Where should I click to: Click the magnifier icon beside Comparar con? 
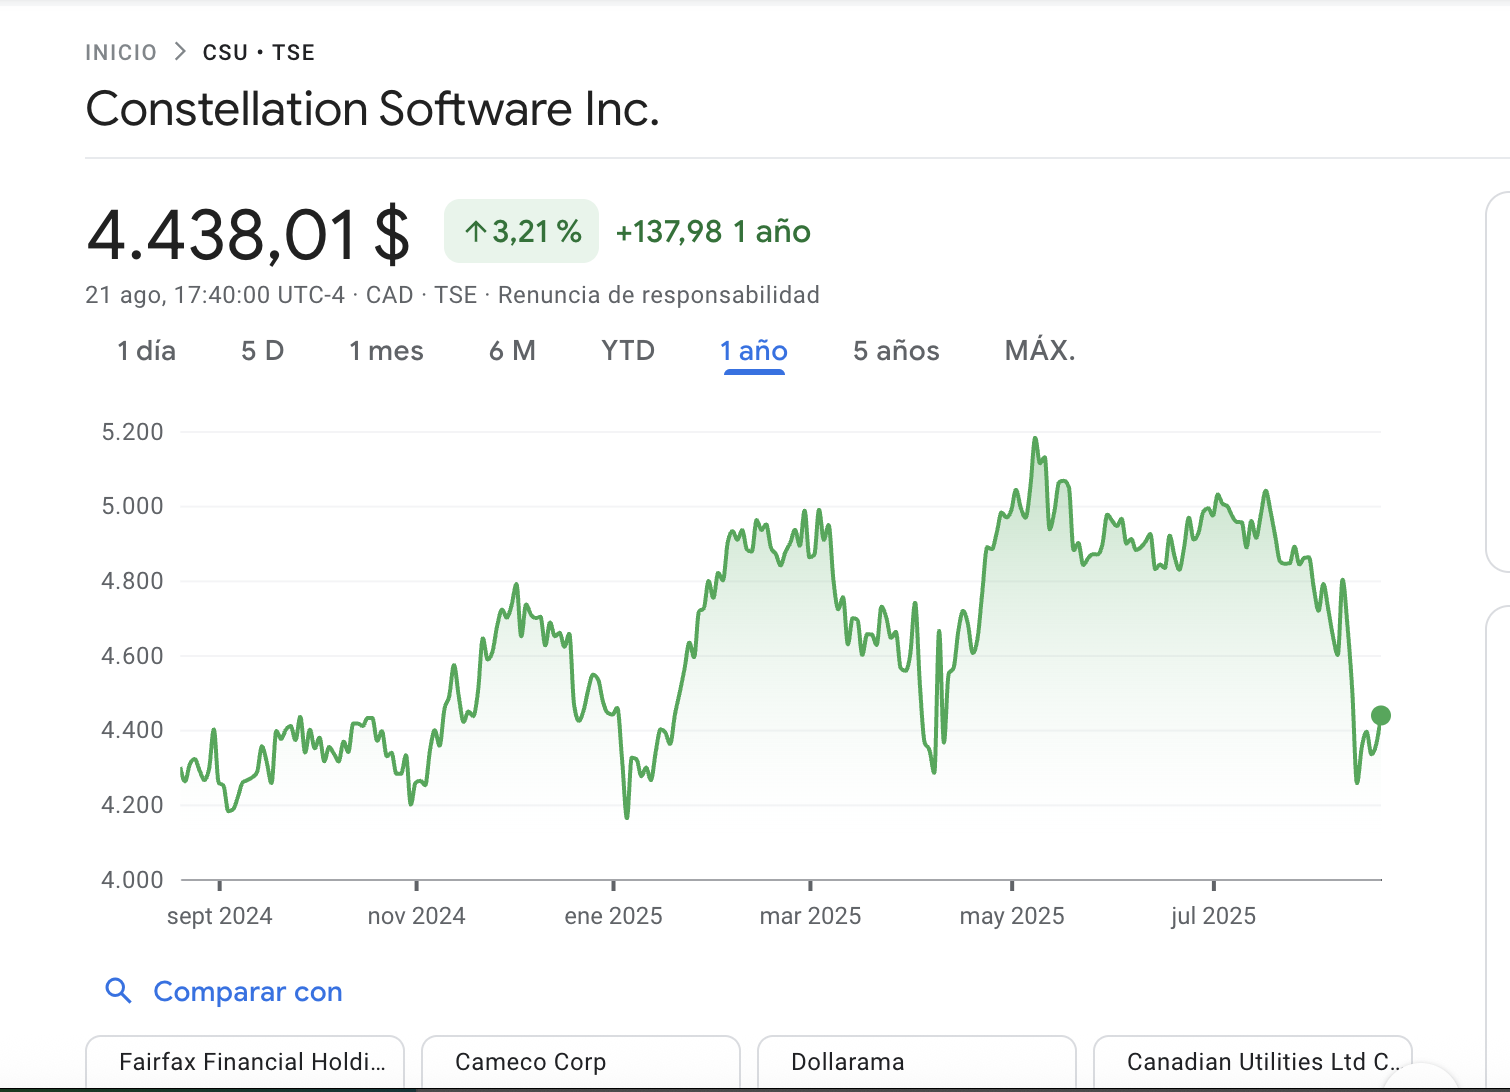118,991
